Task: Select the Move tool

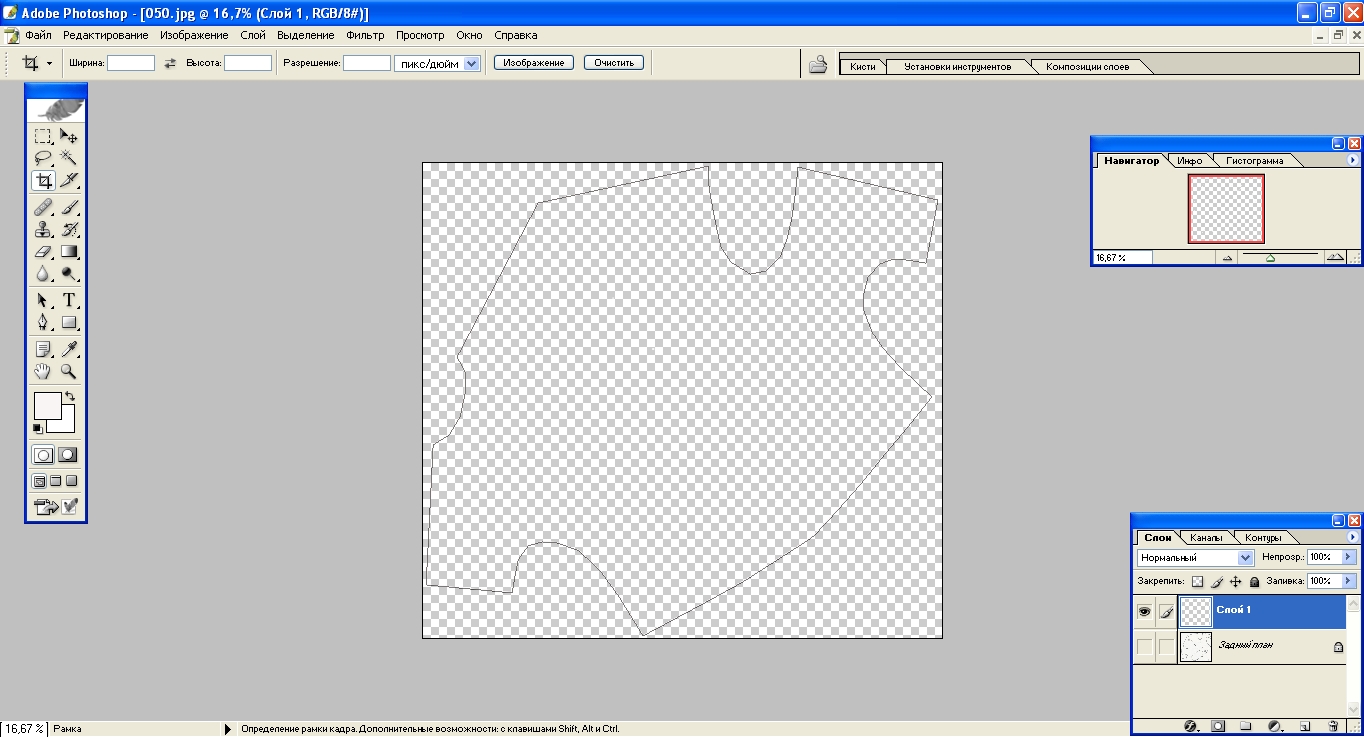Action: pos(69,136)
